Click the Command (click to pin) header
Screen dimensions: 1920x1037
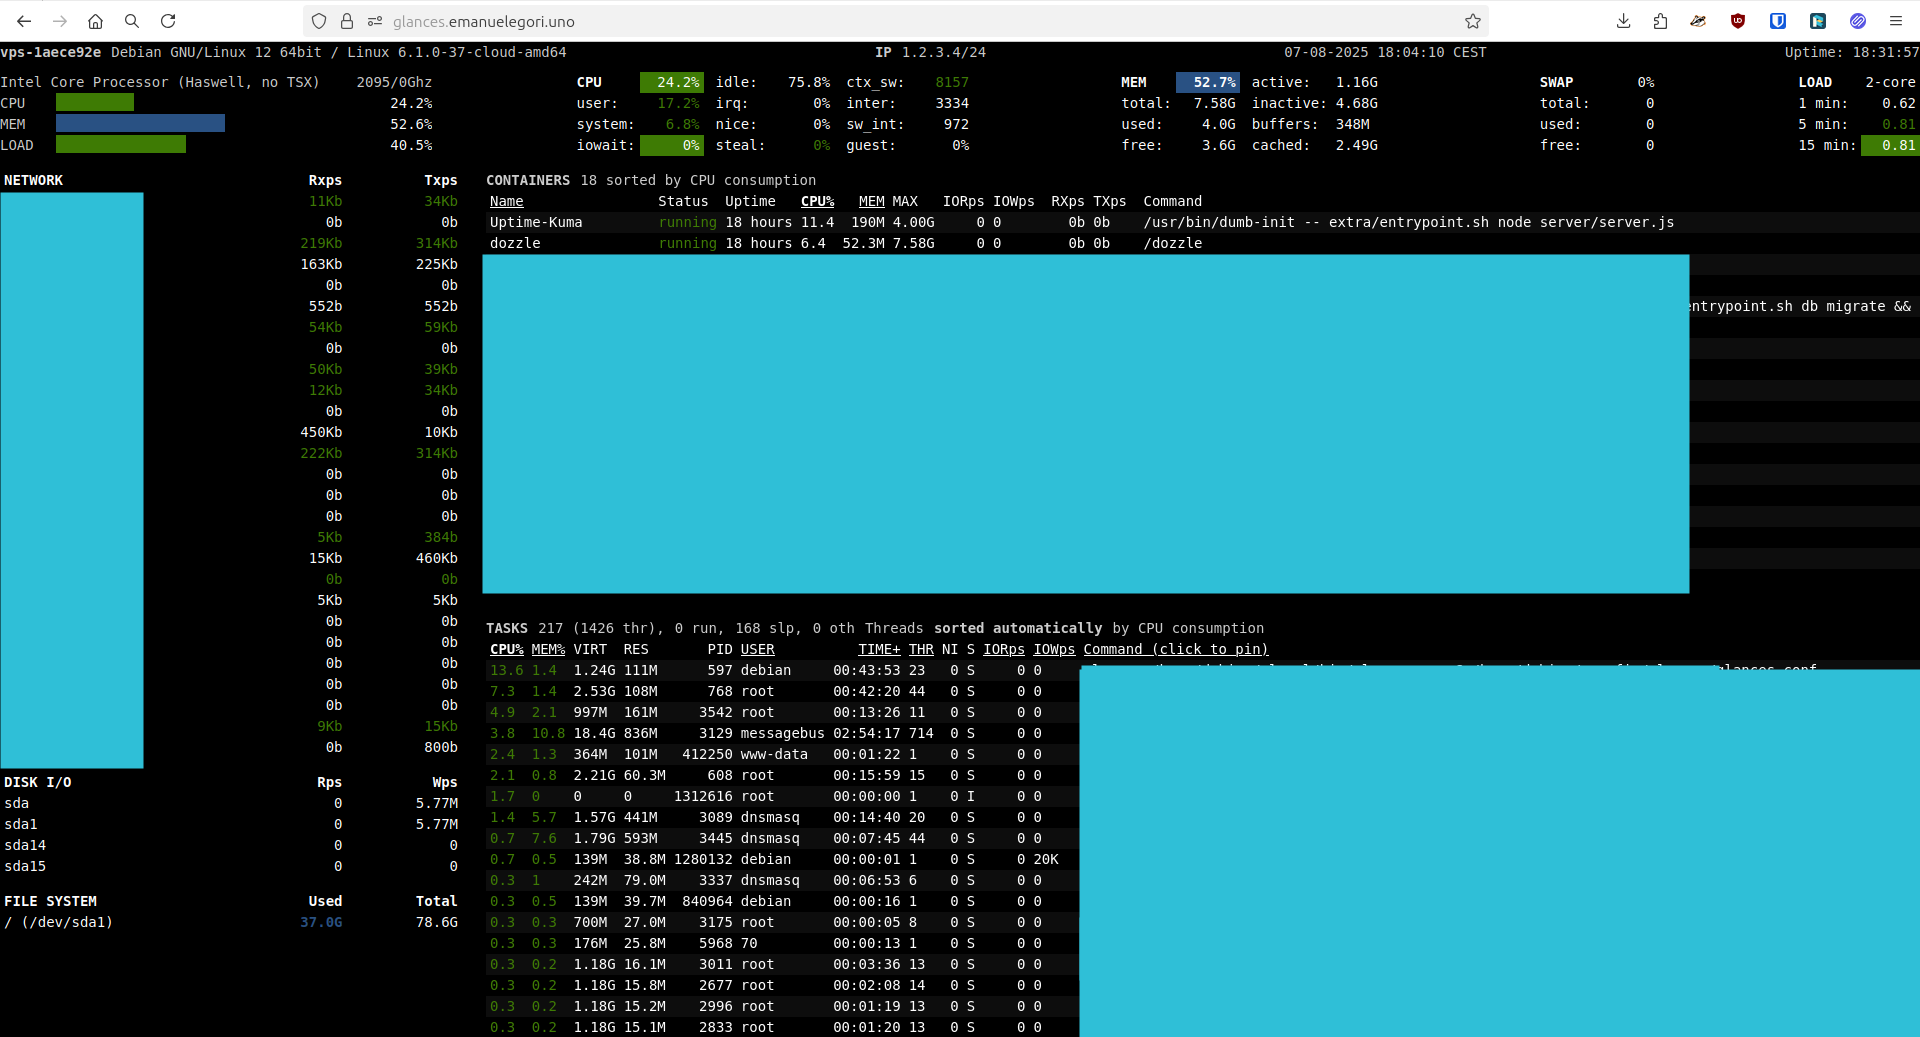[x=1175, y=649]
